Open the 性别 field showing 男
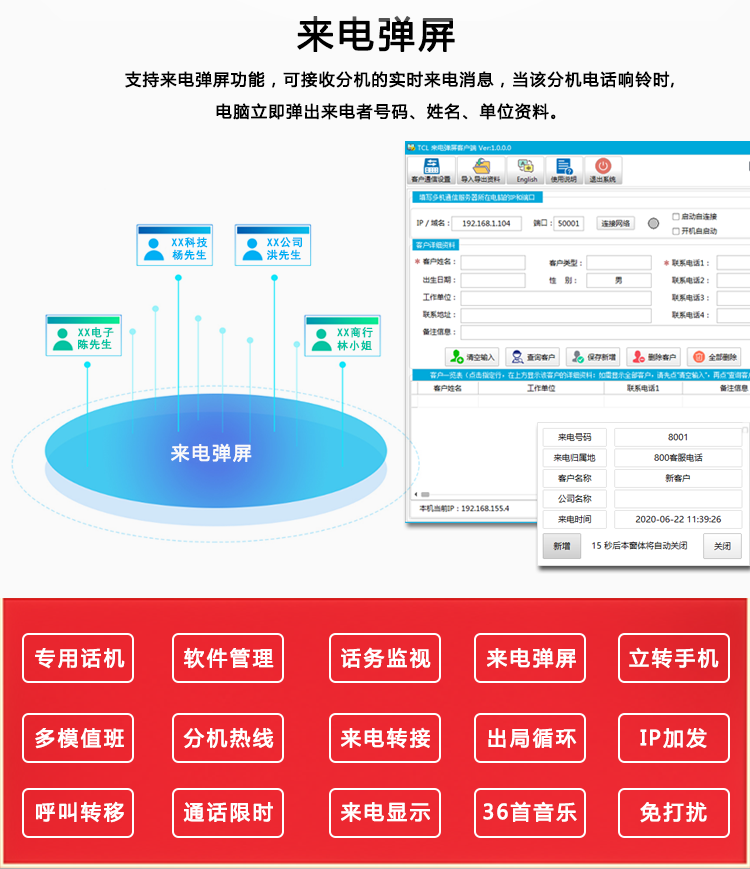Viewport: 750px width, 869px height. tap(618, 281)
